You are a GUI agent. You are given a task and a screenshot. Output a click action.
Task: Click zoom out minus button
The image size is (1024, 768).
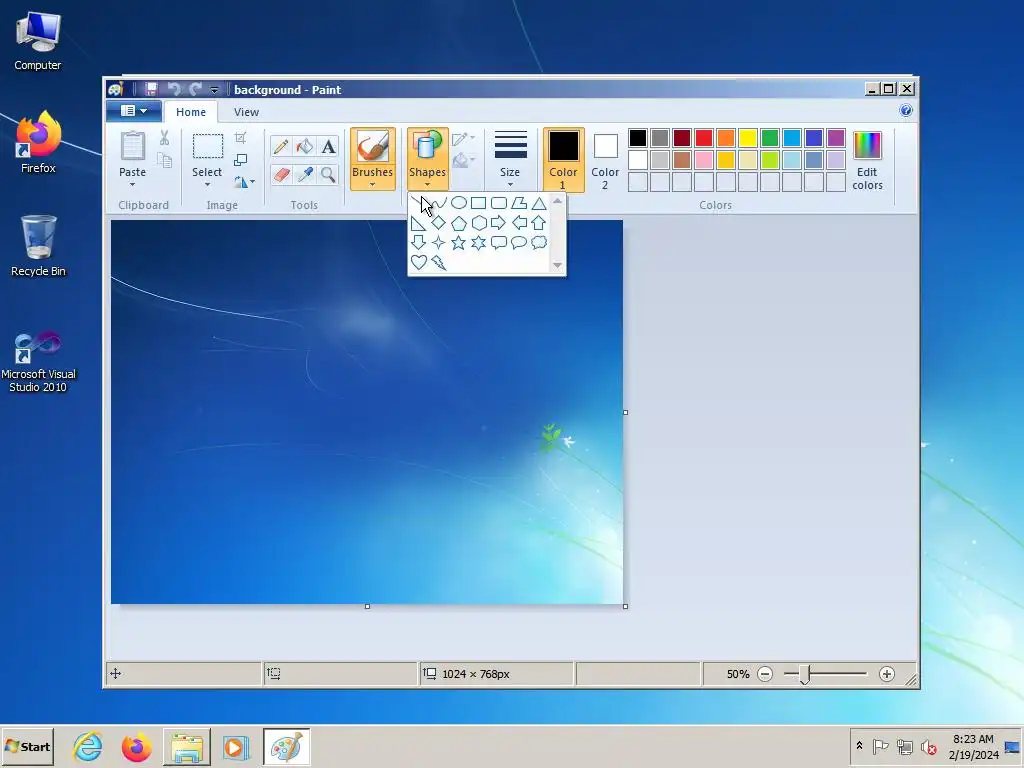[x=765, y=674]
